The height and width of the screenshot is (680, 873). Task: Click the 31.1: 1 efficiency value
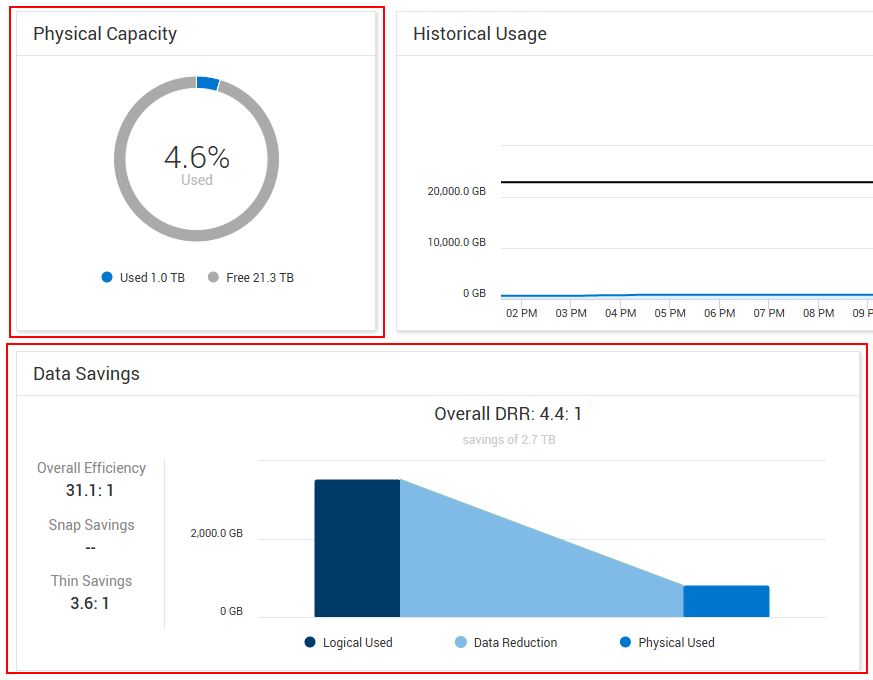90,490
